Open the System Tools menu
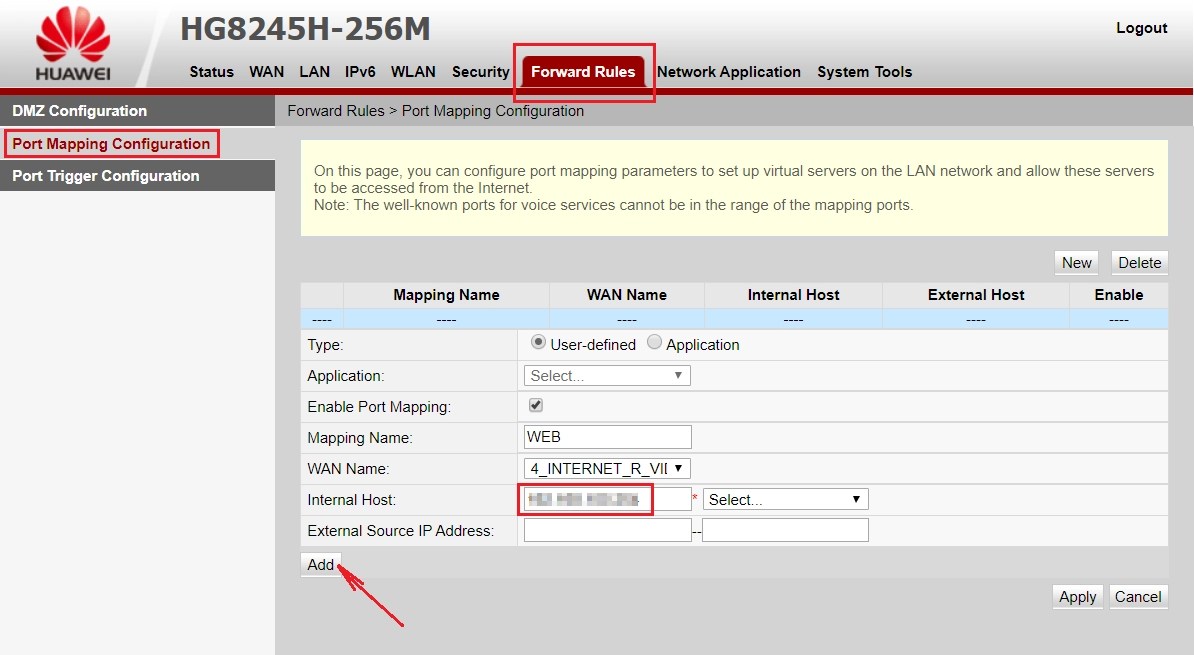This screenshot has height=655, width=1194. [864, 71]
